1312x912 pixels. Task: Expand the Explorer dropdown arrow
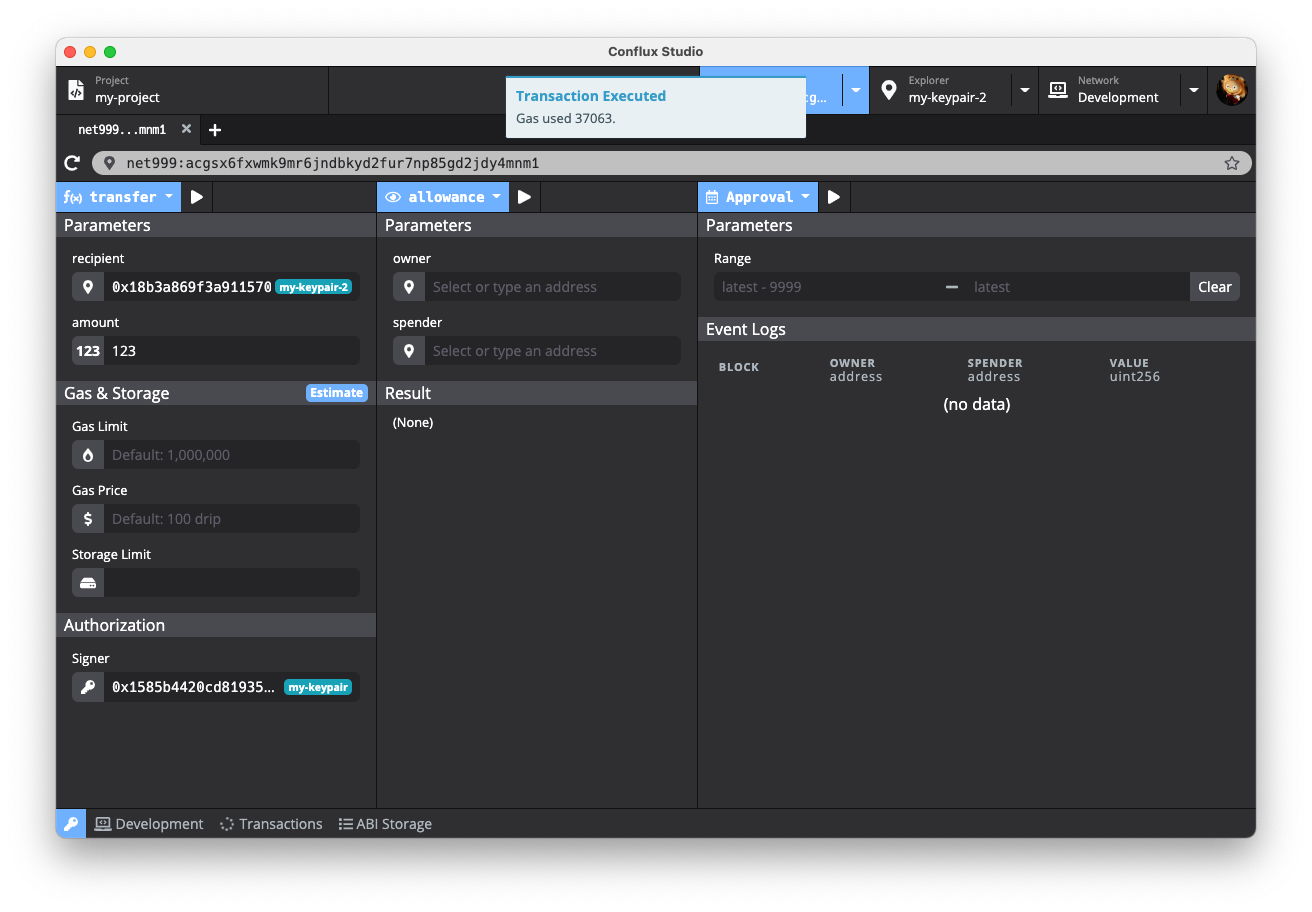[1025, 90]
